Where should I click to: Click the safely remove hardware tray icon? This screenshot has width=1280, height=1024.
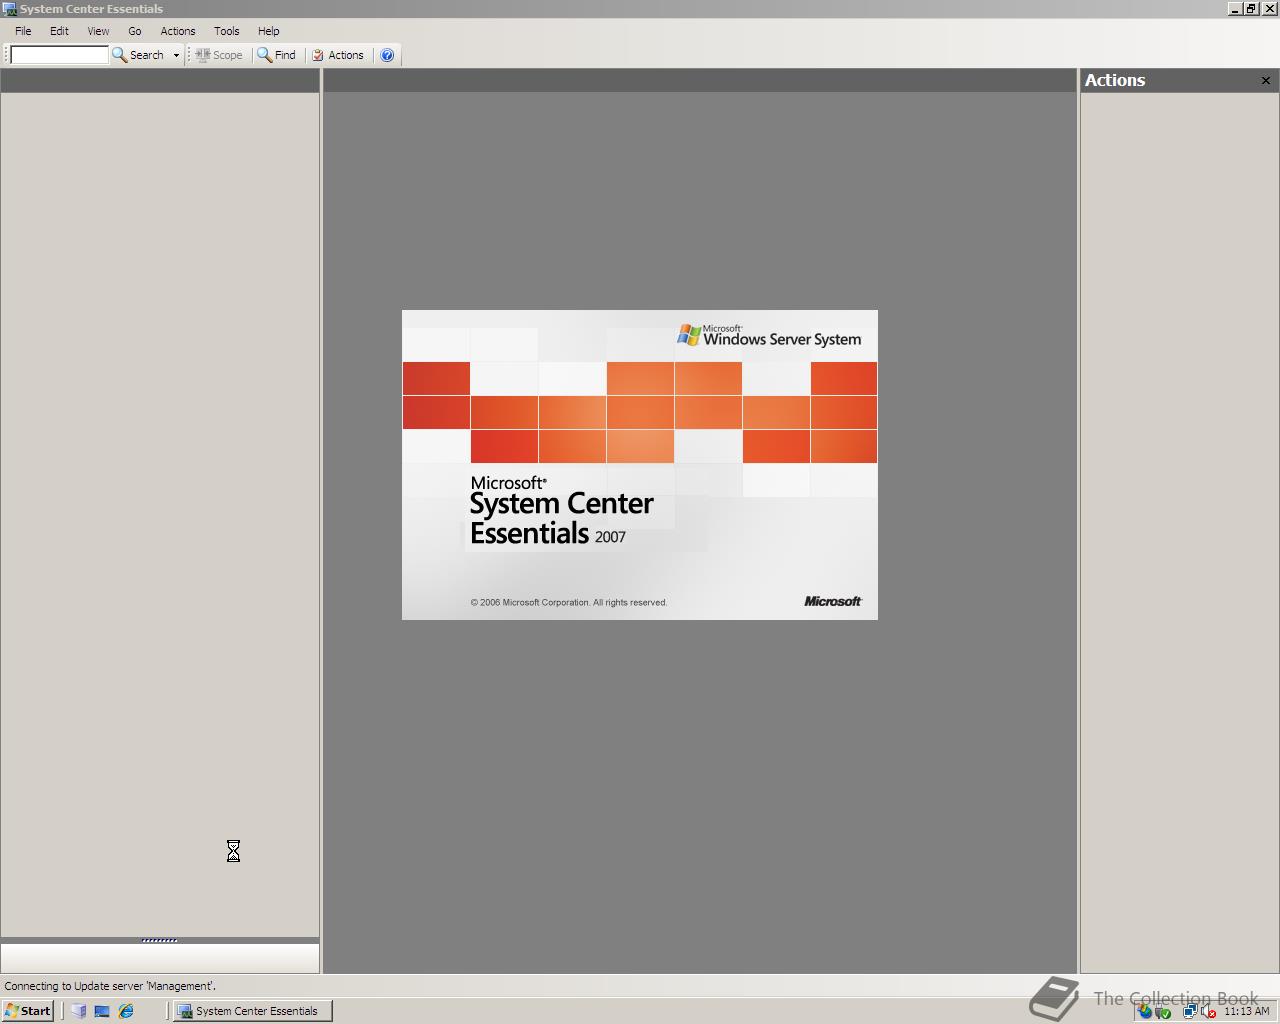coord(1163,1011)
